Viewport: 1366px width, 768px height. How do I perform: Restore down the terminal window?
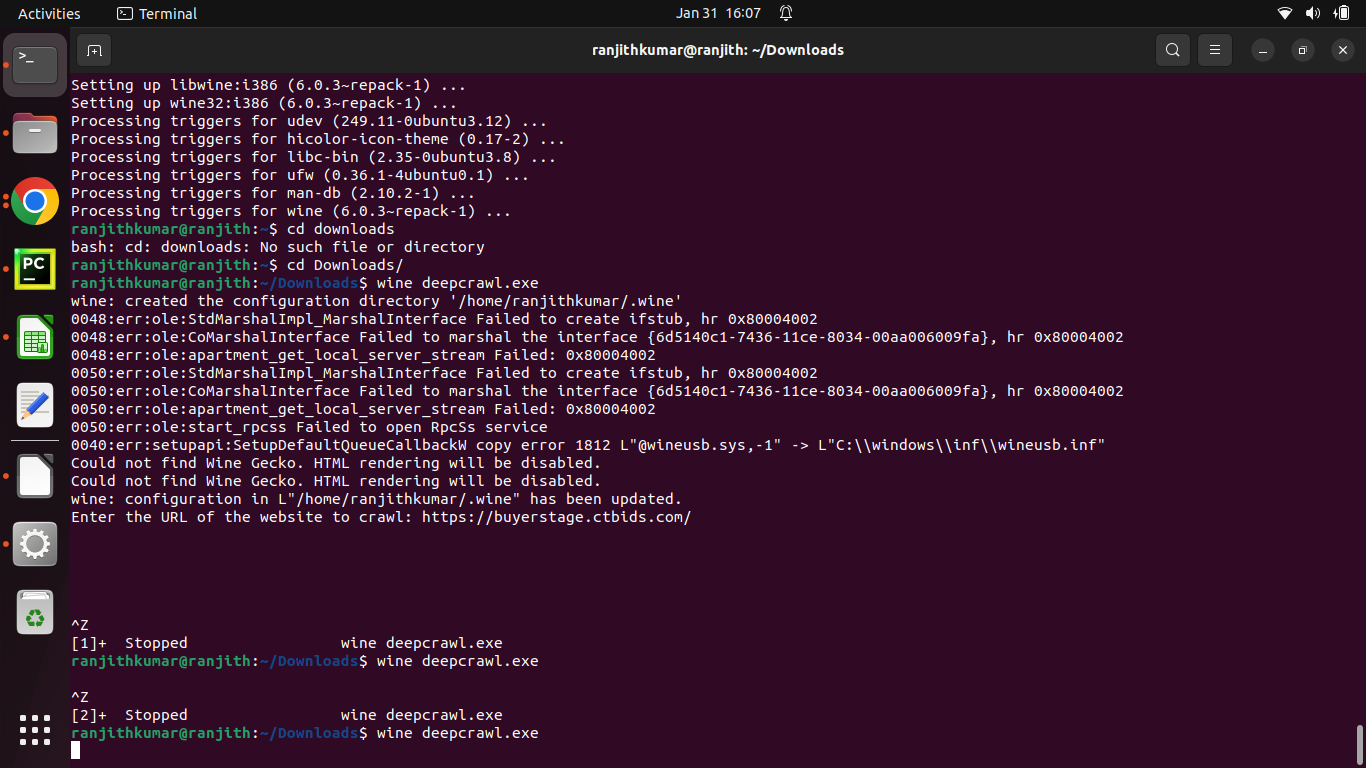(x=1303, y=50)
